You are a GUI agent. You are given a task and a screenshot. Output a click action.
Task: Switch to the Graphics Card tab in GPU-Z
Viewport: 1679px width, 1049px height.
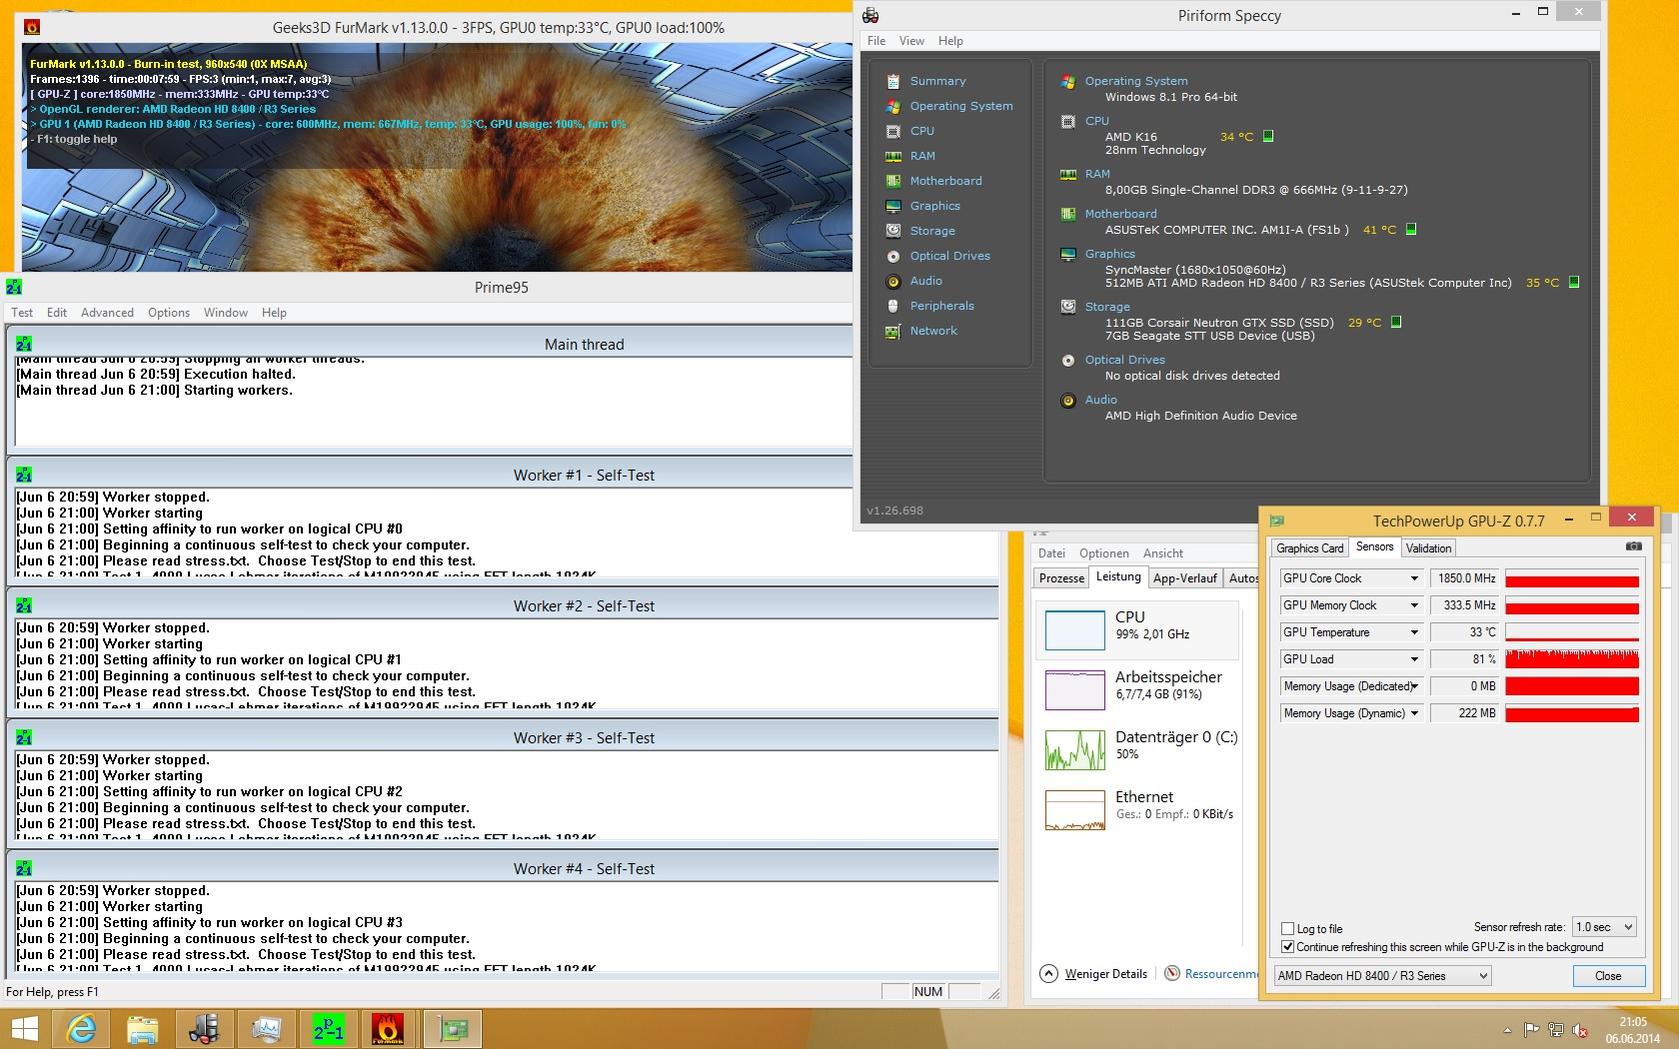pos(1310,548)
